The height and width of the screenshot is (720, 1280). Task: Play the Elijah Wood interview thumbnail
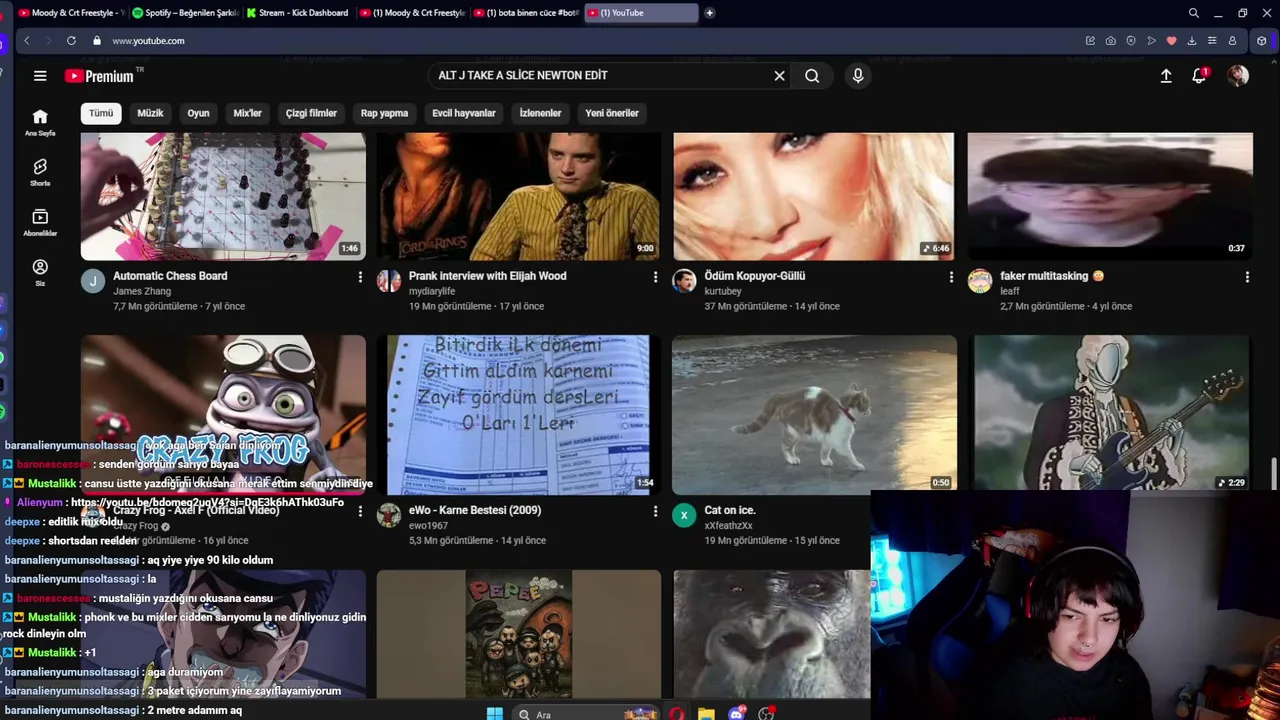[518, 196]
